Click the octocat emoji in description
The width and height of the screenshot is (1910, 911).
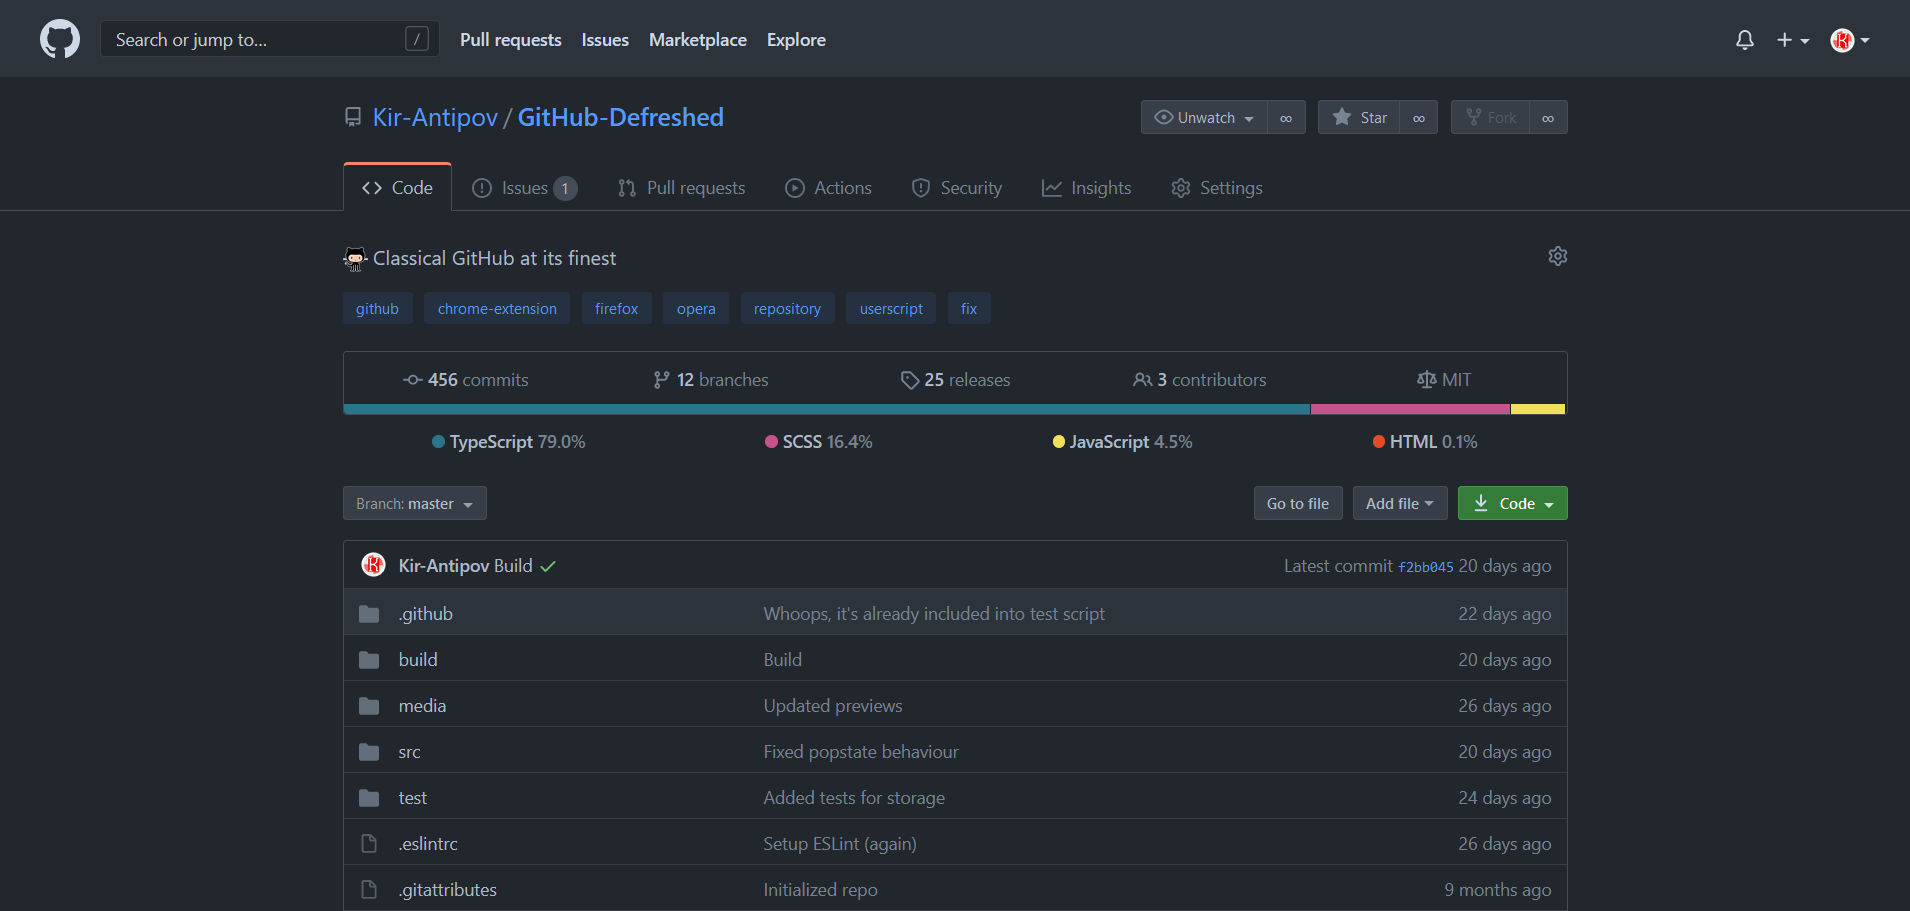pyautogui.click(x=355, y=259)
